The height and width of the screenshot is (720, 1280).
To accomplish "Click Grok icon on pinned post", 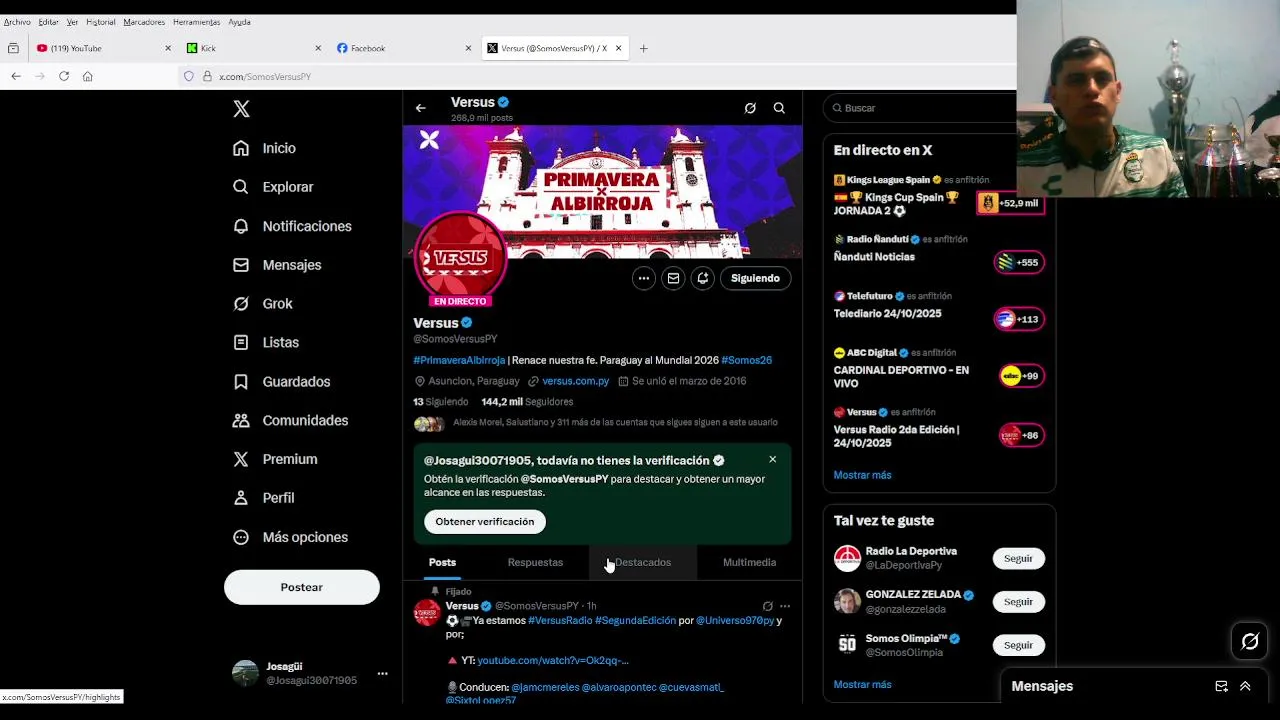I will point(767,606).
